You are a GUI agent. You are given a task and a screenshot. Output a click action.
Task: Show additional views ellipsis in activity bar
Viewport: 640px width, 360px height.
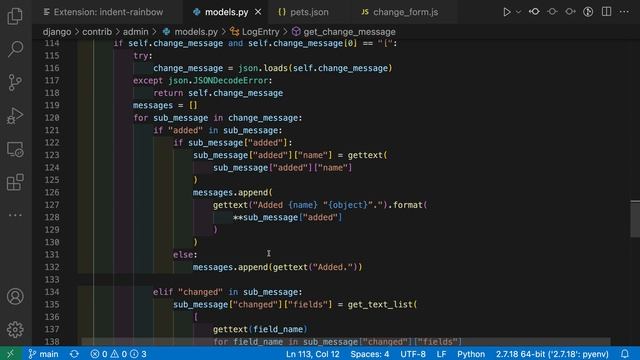[x=15, y=215]
